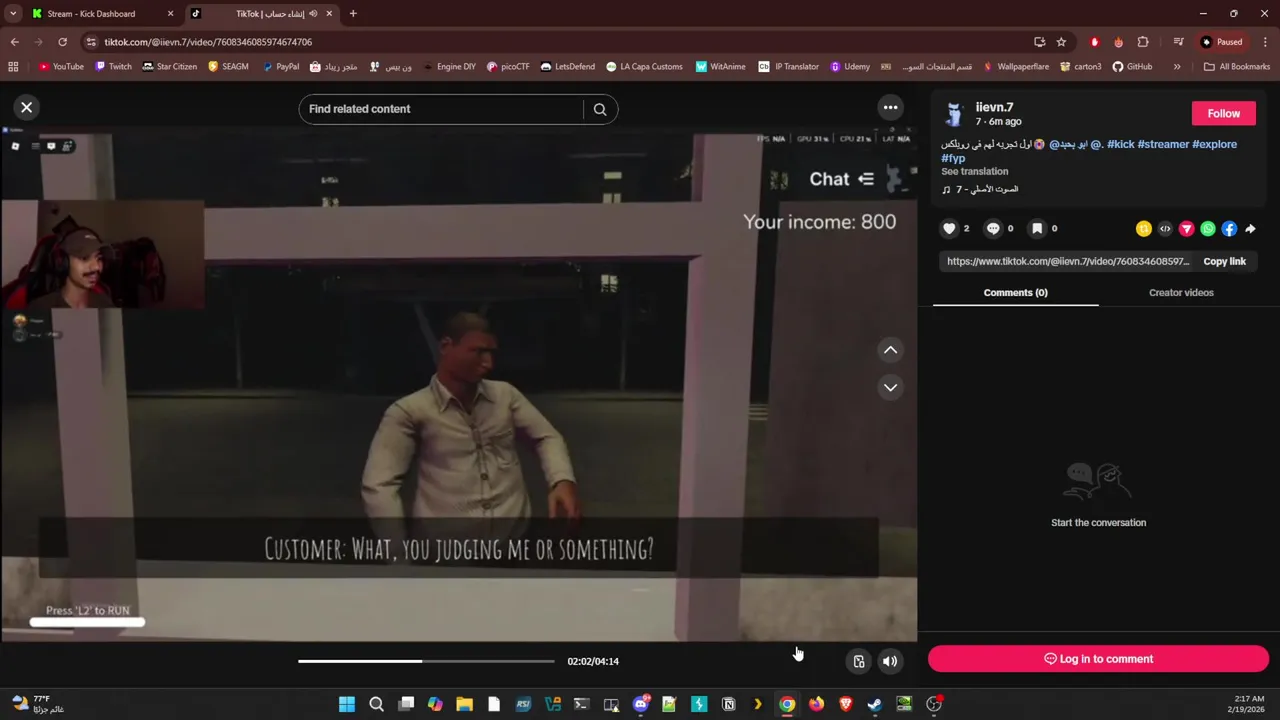The height and width of the screenshot is (720, 1280).
Task: Go to next video with down chevron
Action: (x=890, y=387)
